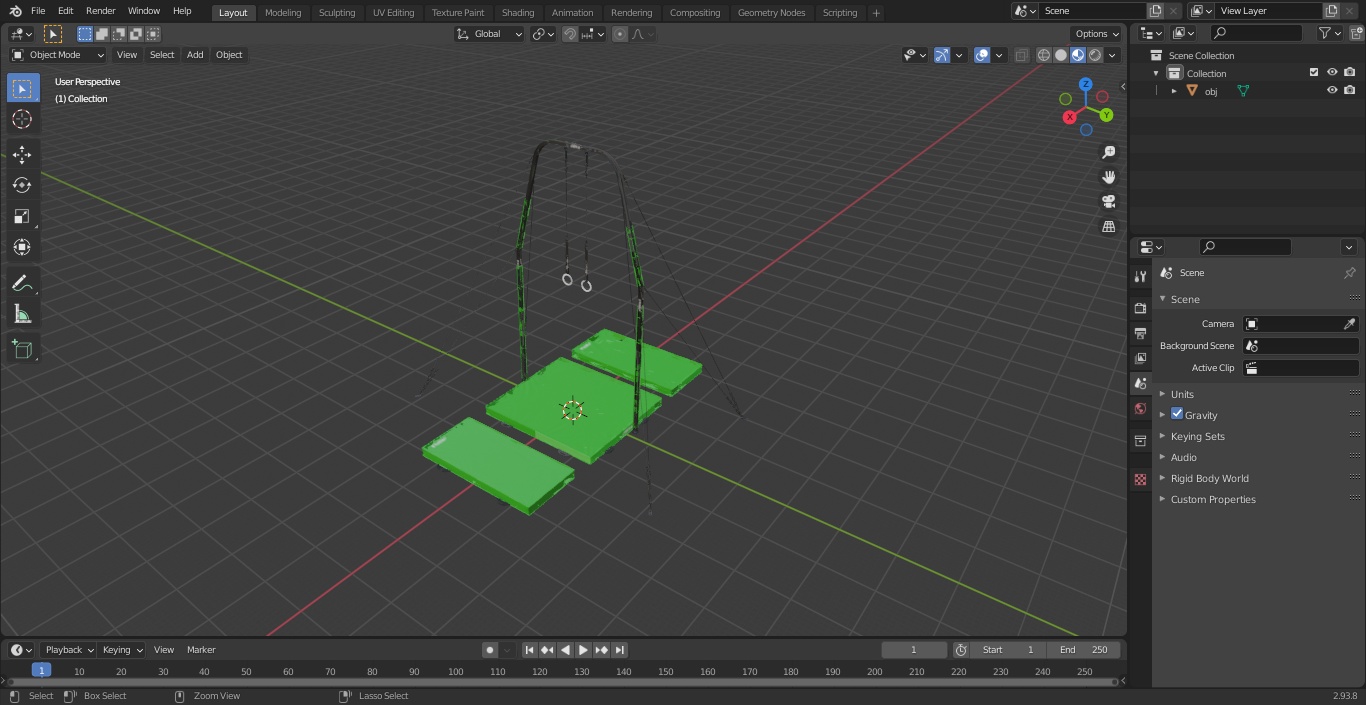Expand the obj tree item
Image resolution: width=1366 pixels, height=705 pixels.
click(1174, 91)
